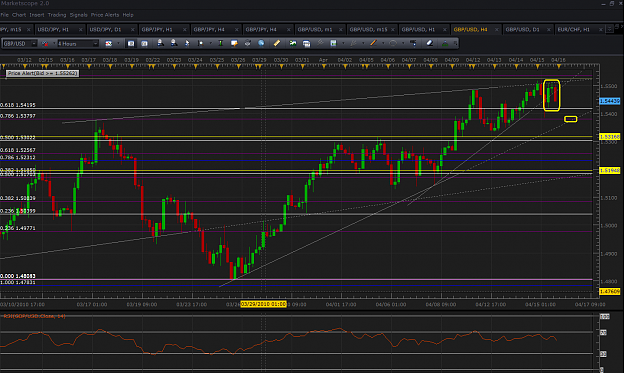Expand the flag marker dropdown arrow
Viewport: 625px width, 373px height.
click(210, 43)
